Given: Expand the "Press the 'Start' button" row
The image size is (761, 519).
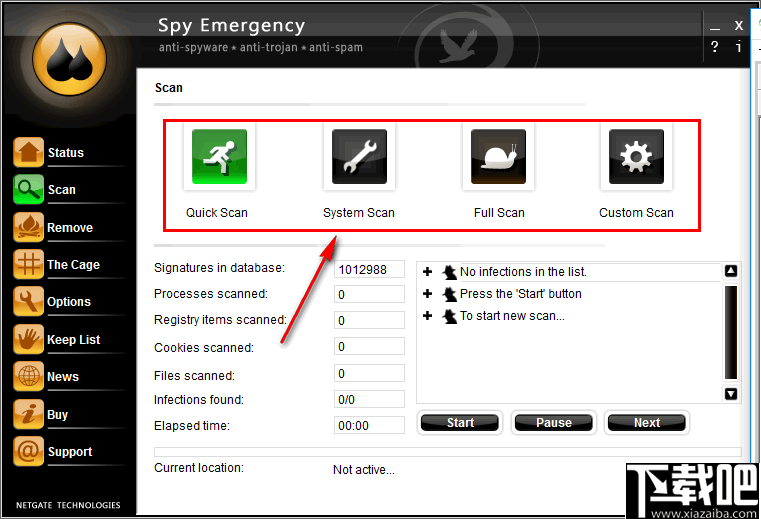Looking at the screenshot, I should click(x=428, y=293).
